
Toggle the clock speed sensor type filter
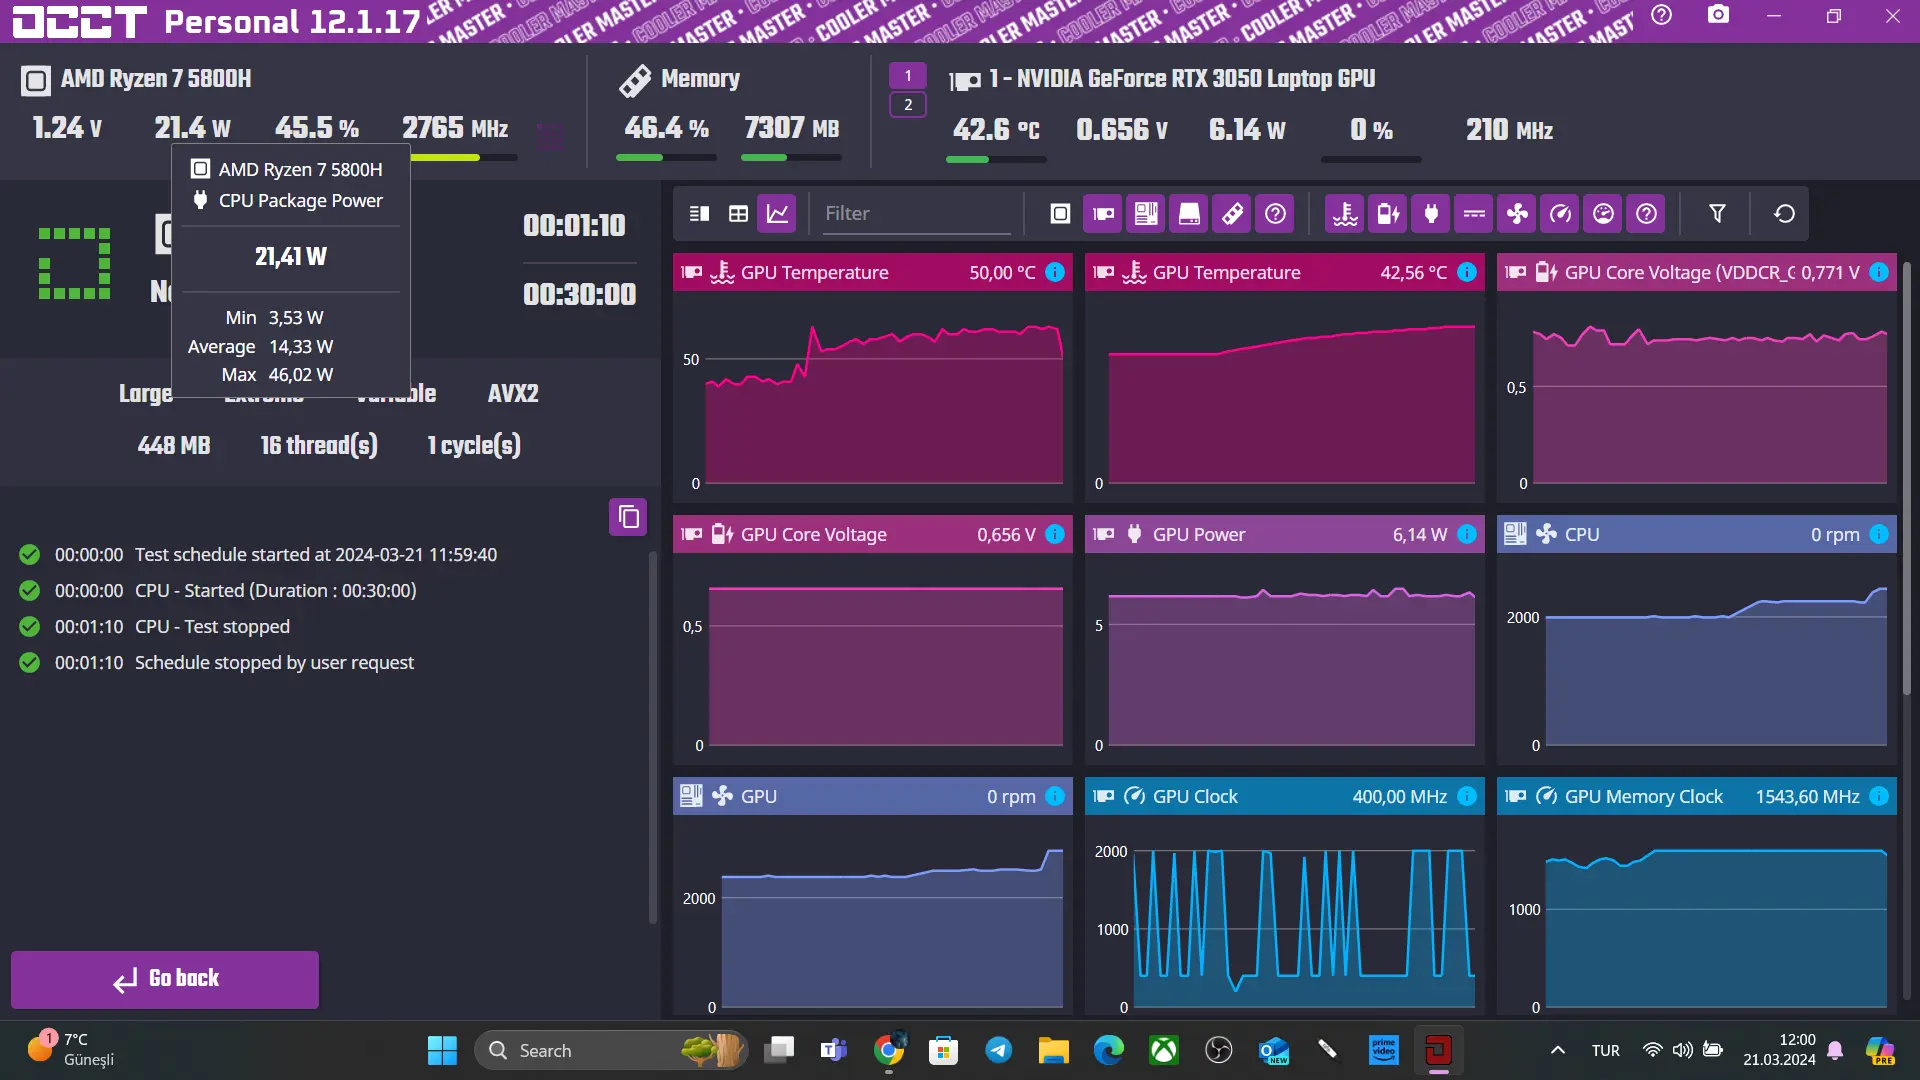(1560, 214)
